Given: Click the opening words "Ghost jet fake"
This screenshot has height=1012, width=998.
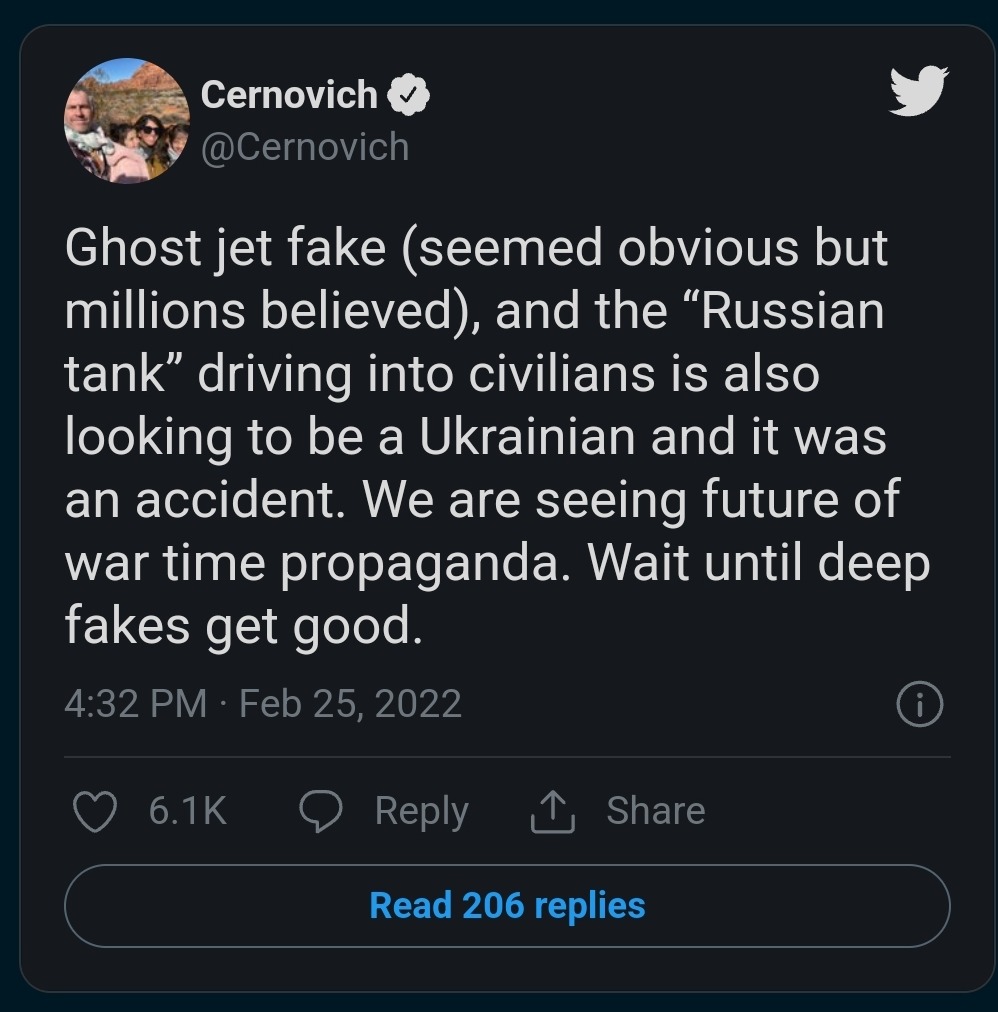Looking at the screenshot, I should tap(225, 248).
